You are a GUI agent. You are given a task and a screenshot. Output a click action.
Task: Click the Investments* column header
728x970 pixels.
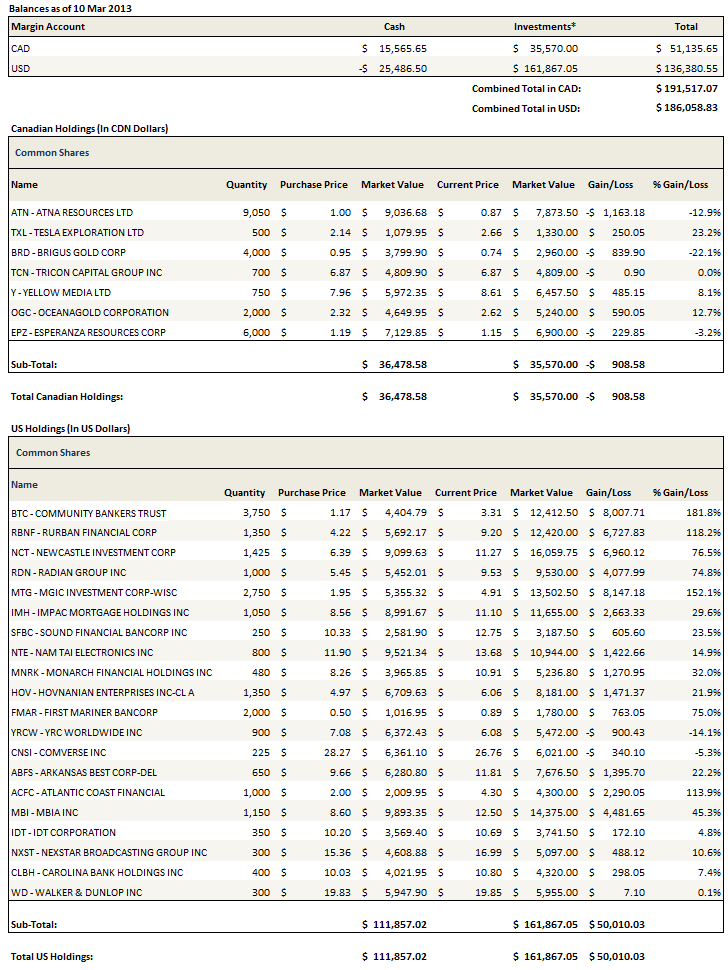tap(545, 27)
